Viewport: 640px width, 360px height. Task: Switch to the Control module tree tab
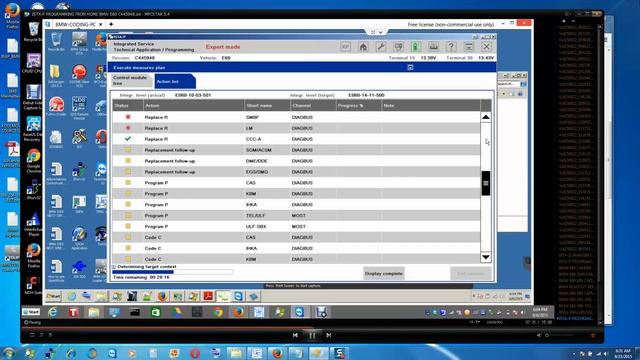click(131, 80)
